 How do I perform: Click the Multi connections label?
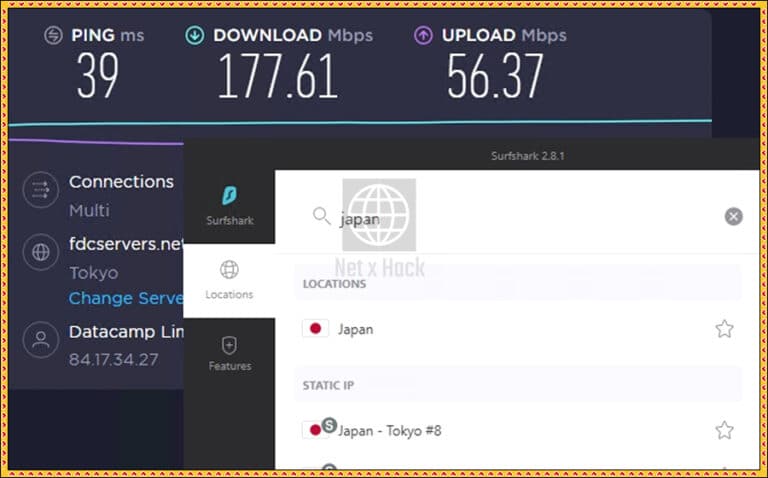pyautogui.click(x=89, y=211)
